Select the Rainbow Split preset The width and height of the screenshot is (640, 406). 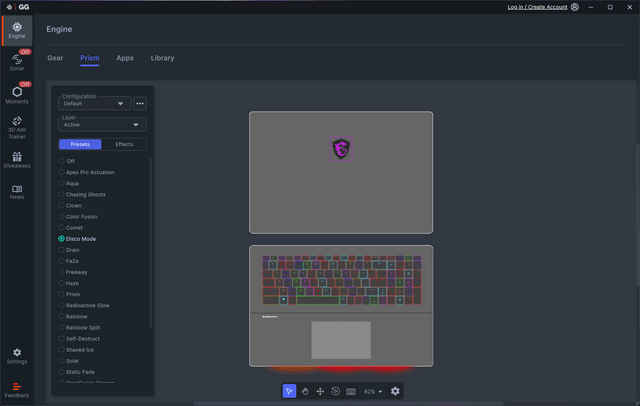(x=79, y=327)
